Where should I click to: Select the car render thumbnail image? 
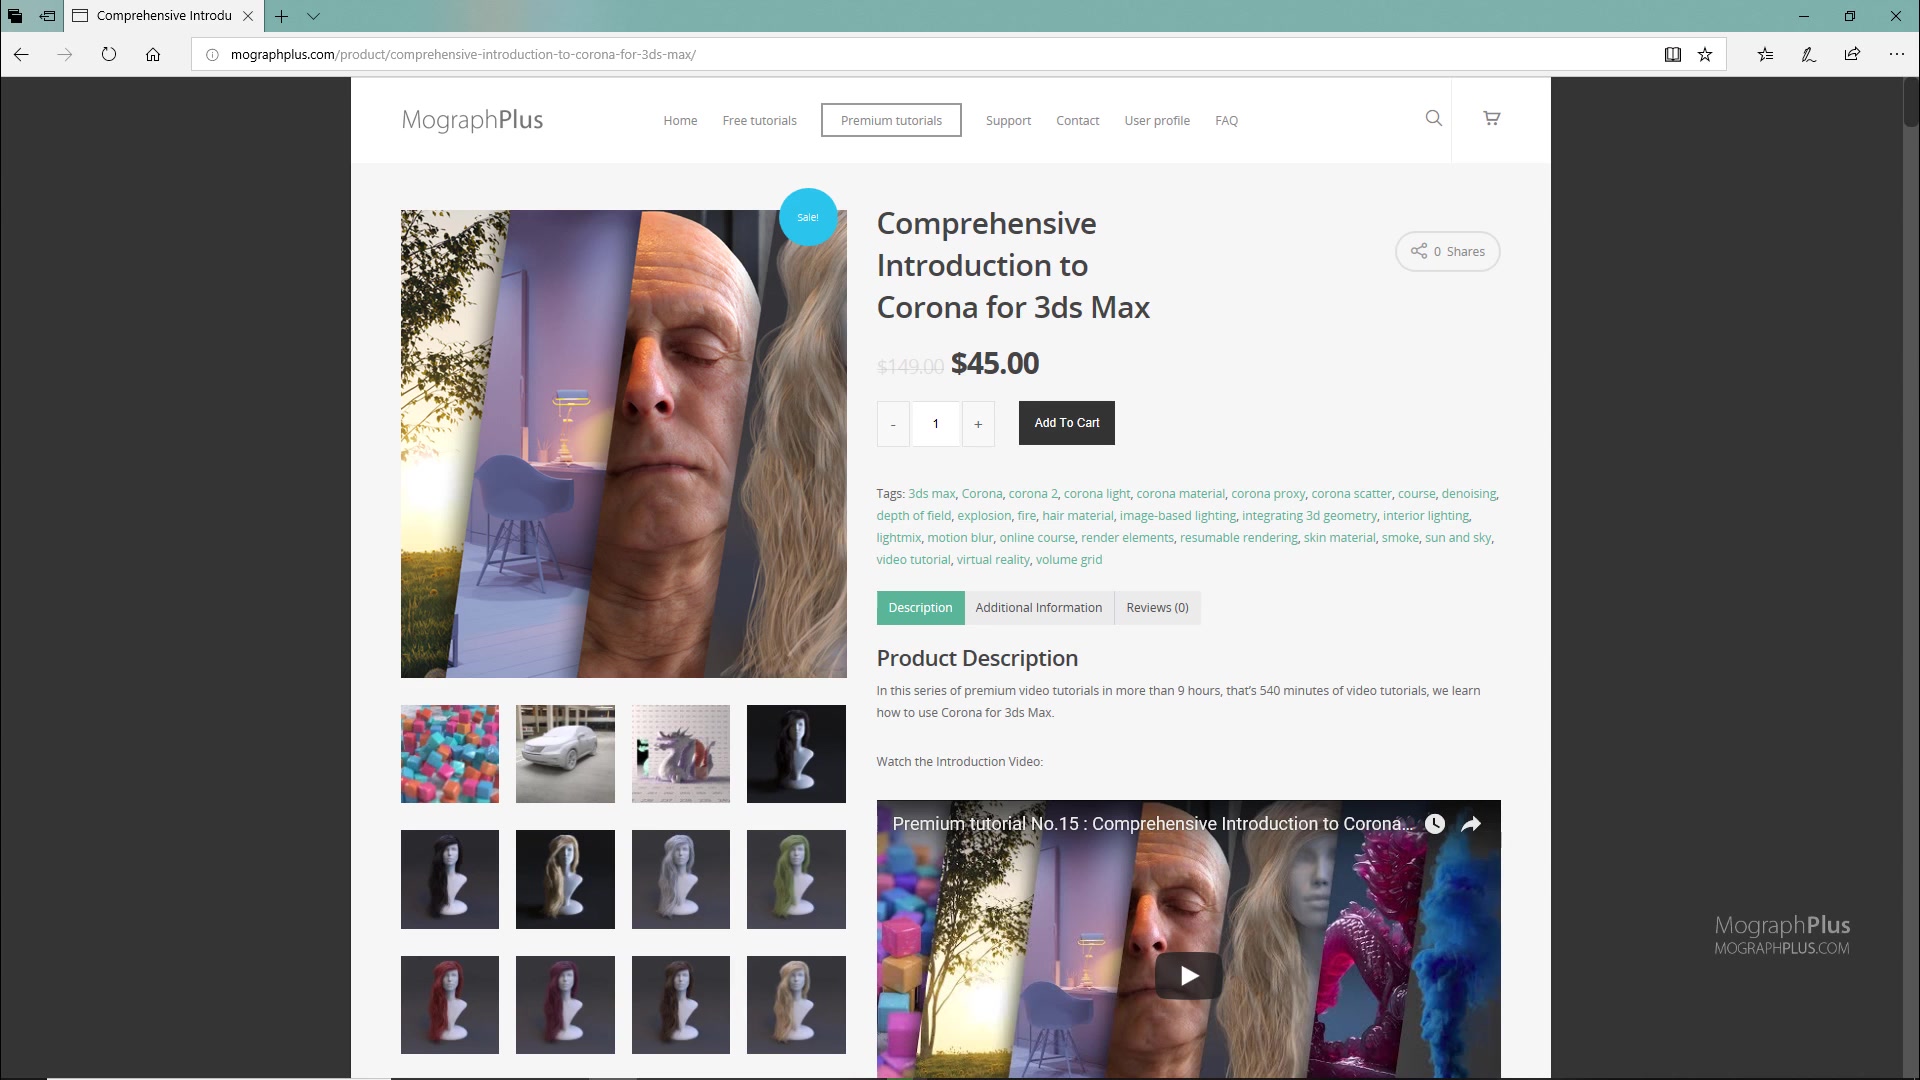click(x=564, y=753)
